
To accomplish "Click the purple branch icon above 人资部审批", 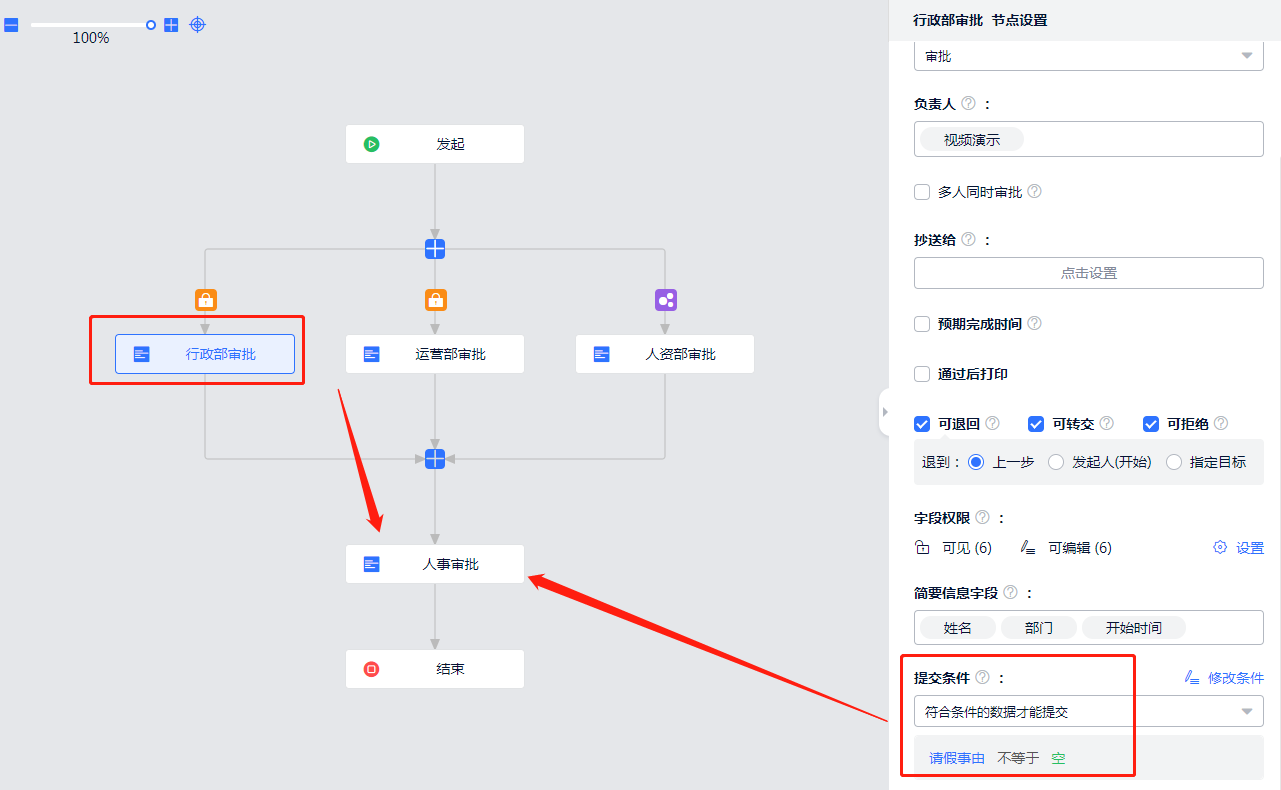I will pos(666,300).
